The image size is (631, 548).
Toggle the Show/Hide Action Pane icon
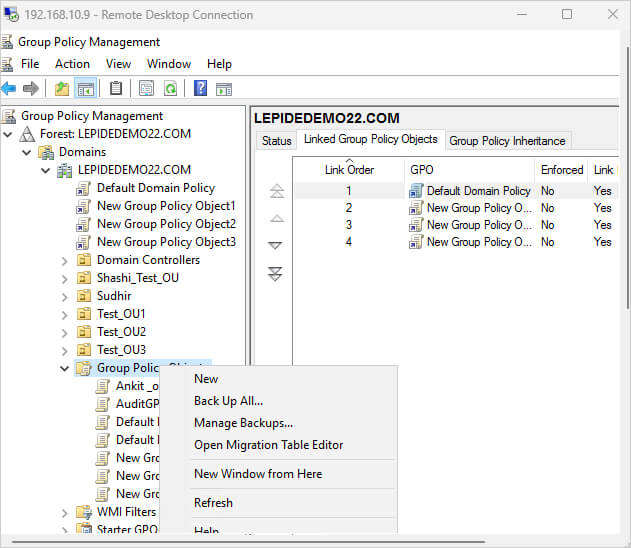click(224, 89)
